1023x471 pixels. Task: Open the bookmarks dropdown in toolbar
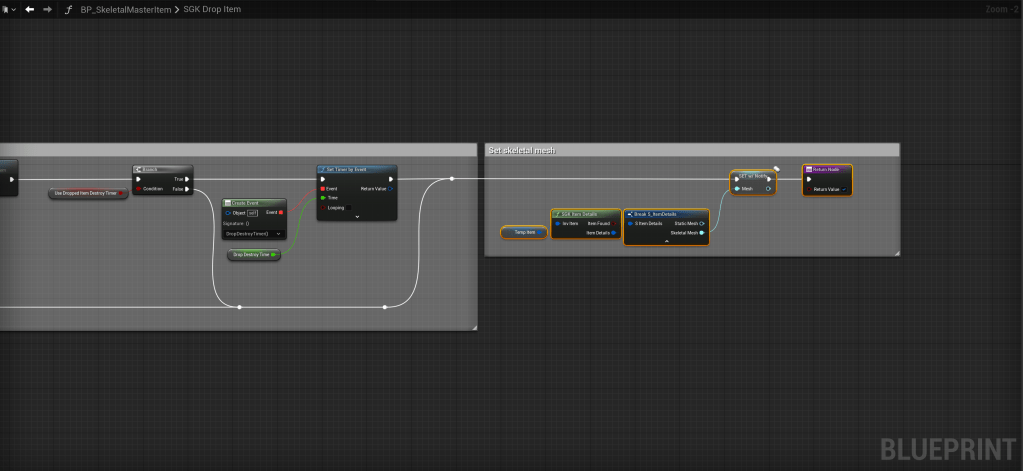(x=9, y=9)
